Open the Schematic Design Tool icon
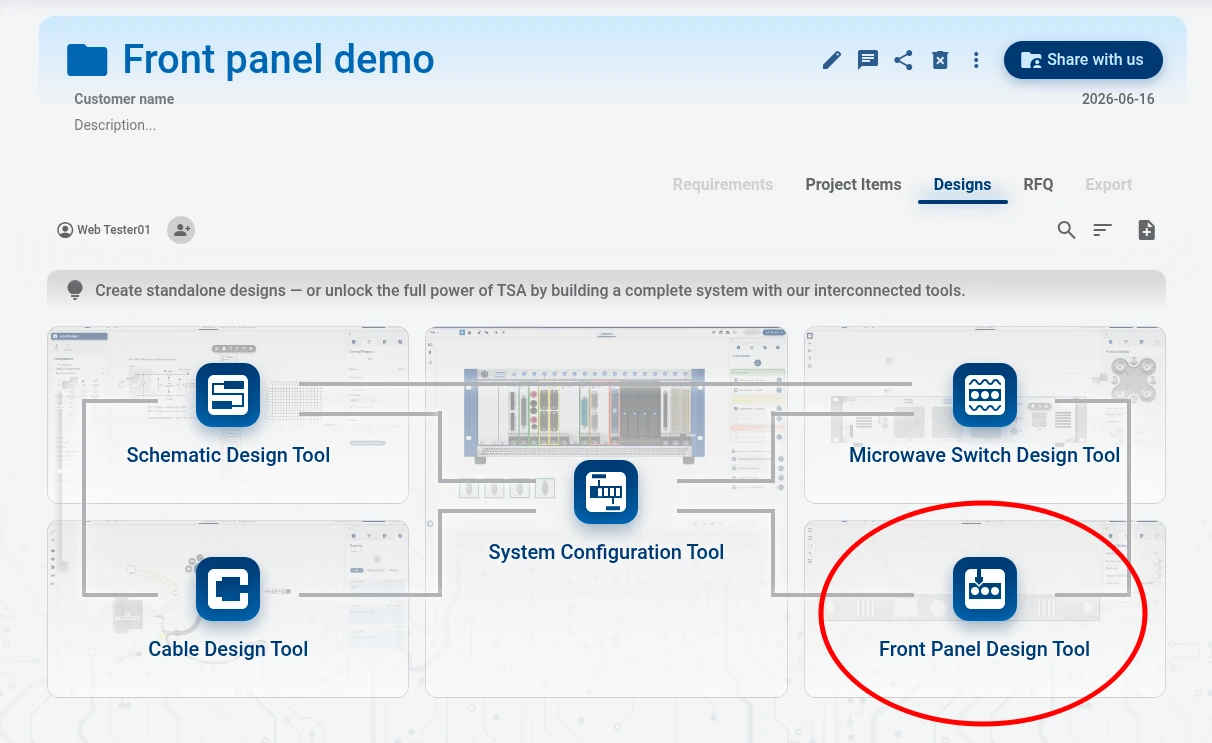Screen dimensions: 1212x743 point(228,395)
